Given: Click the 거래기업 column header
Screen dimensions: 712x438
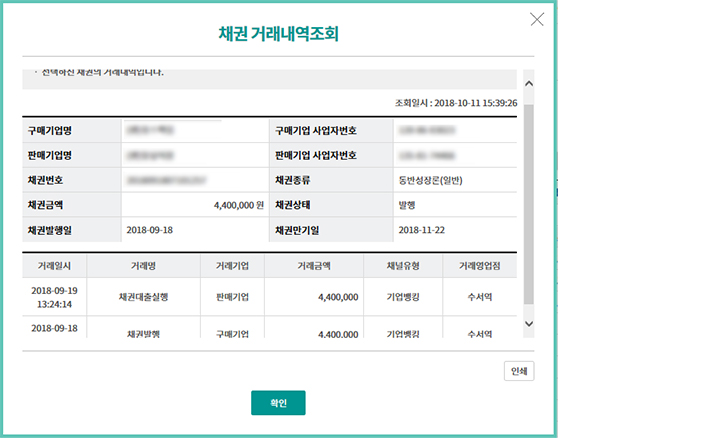Looking at the screenshot, I should 231,267.
